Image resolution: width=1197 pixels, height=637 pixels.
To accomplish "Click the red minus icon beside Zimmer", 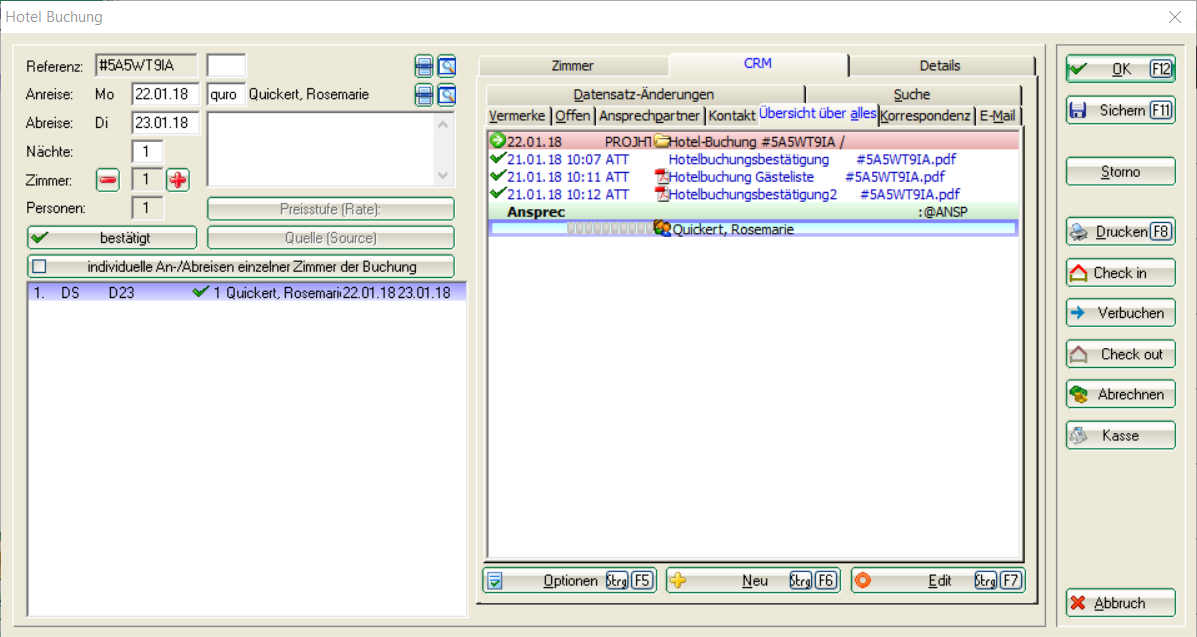I will (x=107, y=180).
